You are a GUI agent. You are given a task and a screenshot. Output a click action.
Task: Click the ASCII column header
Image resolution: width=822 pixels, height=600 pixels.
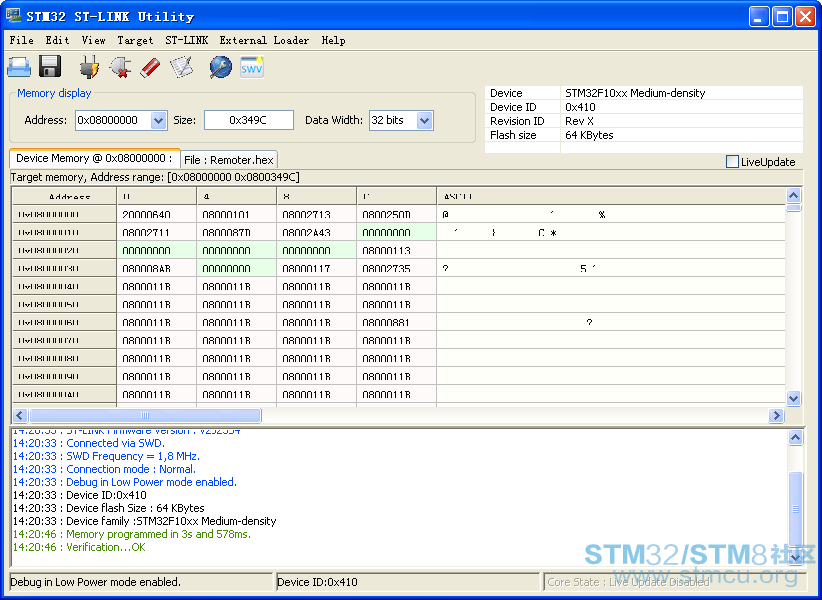coord(611,196)
